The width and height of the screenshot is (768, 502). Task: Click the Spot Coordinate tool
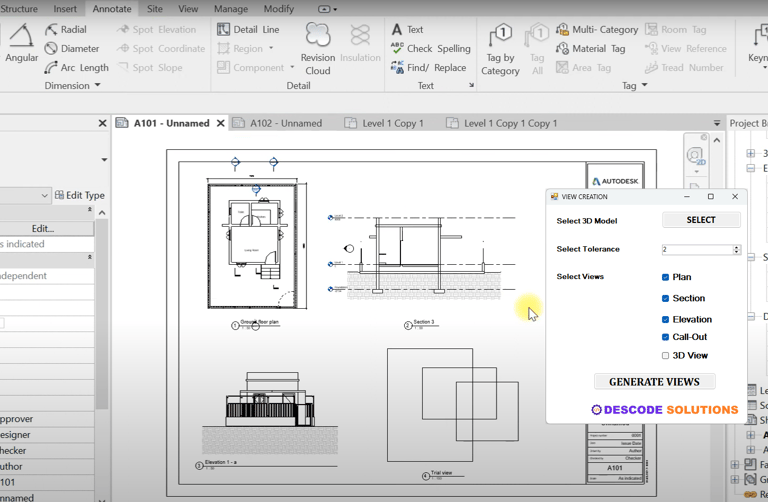pyautogui.click(x=161, y=48)
